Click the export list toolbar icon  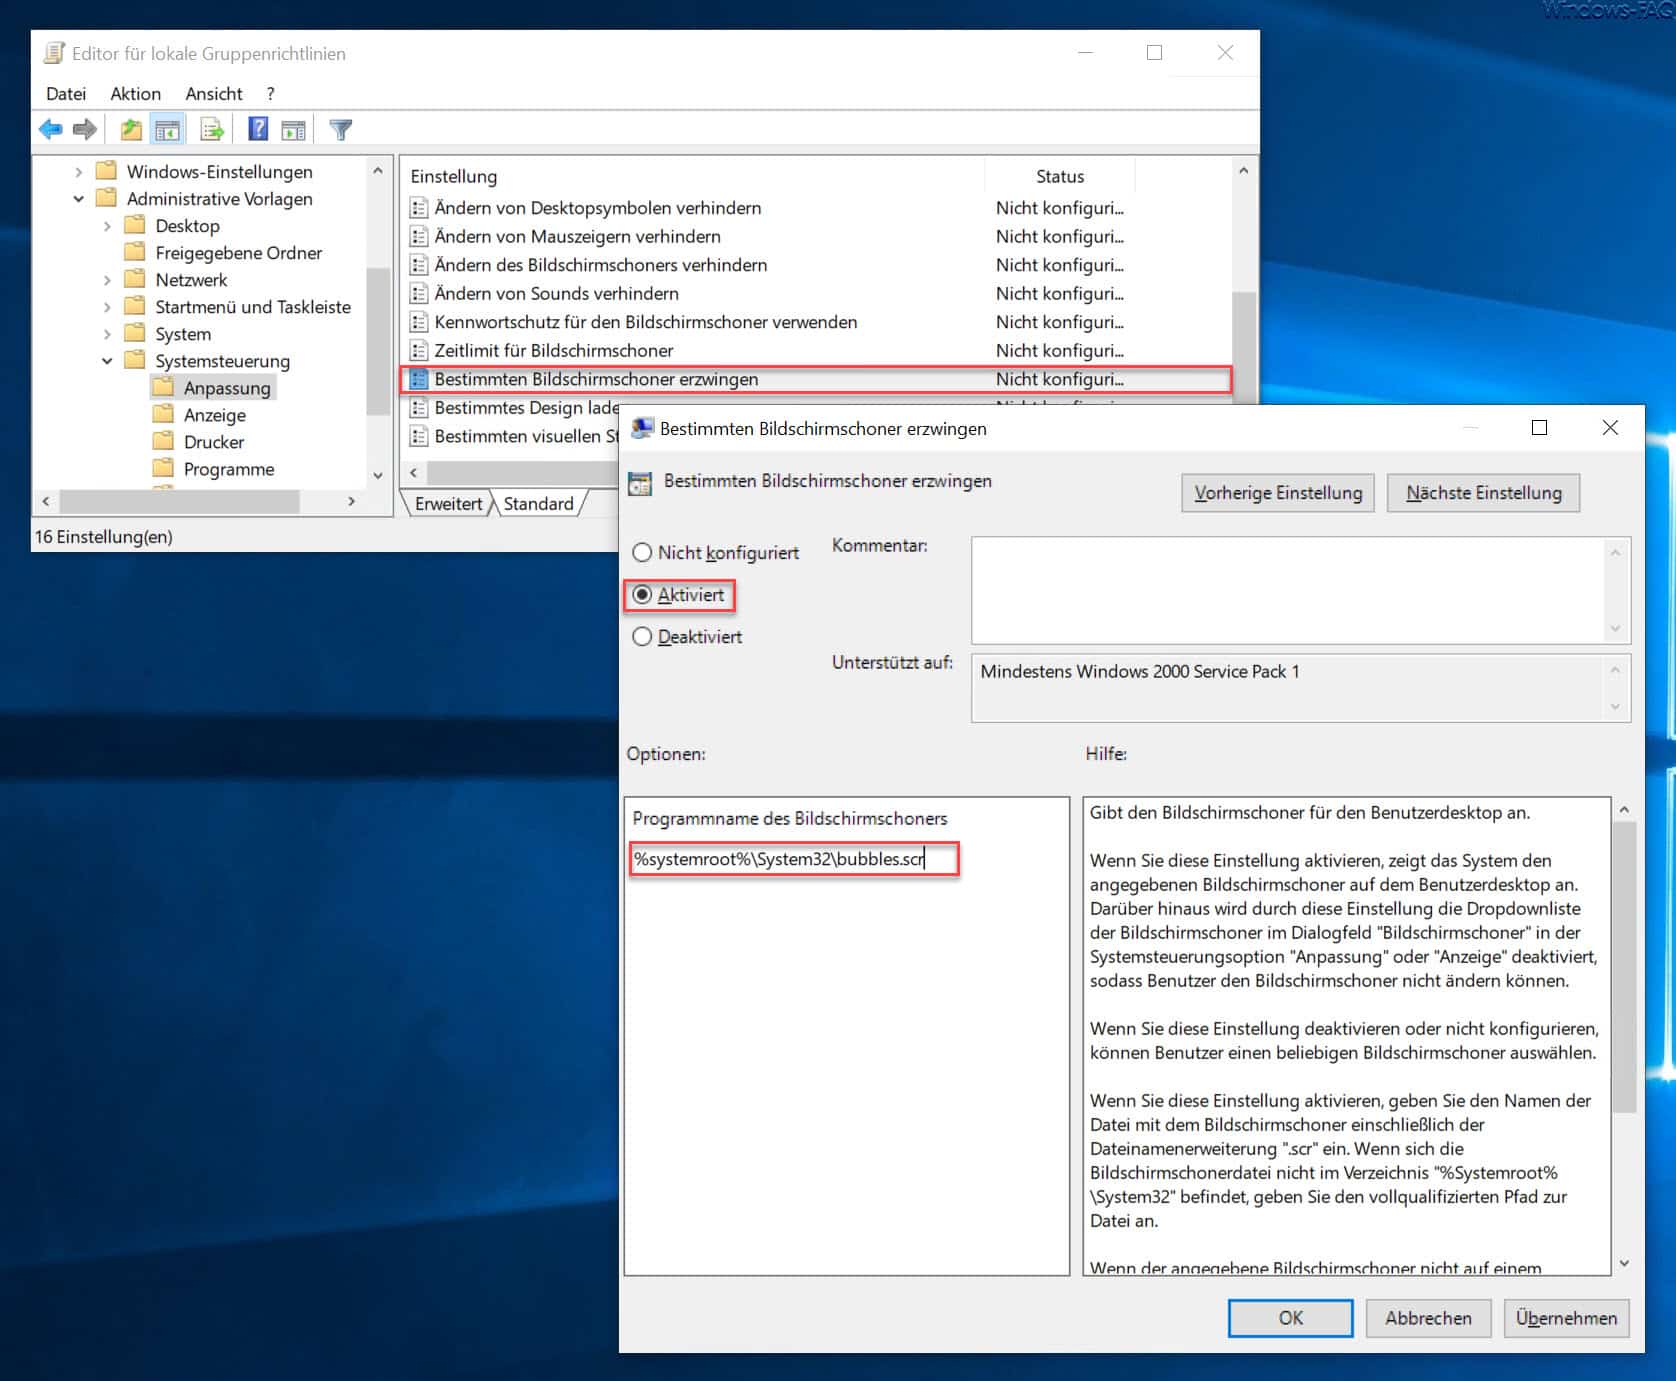click(211, 129)
